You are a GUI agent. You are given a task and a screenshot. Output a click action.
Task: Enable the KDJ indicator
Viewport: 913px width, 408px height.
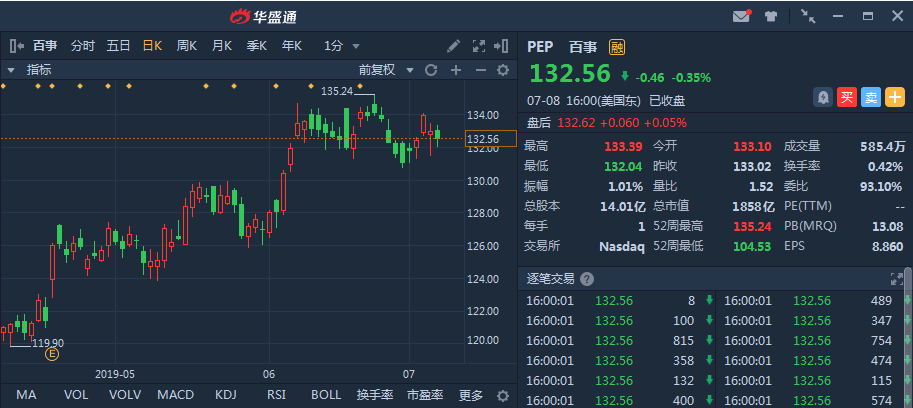point(226,395)
